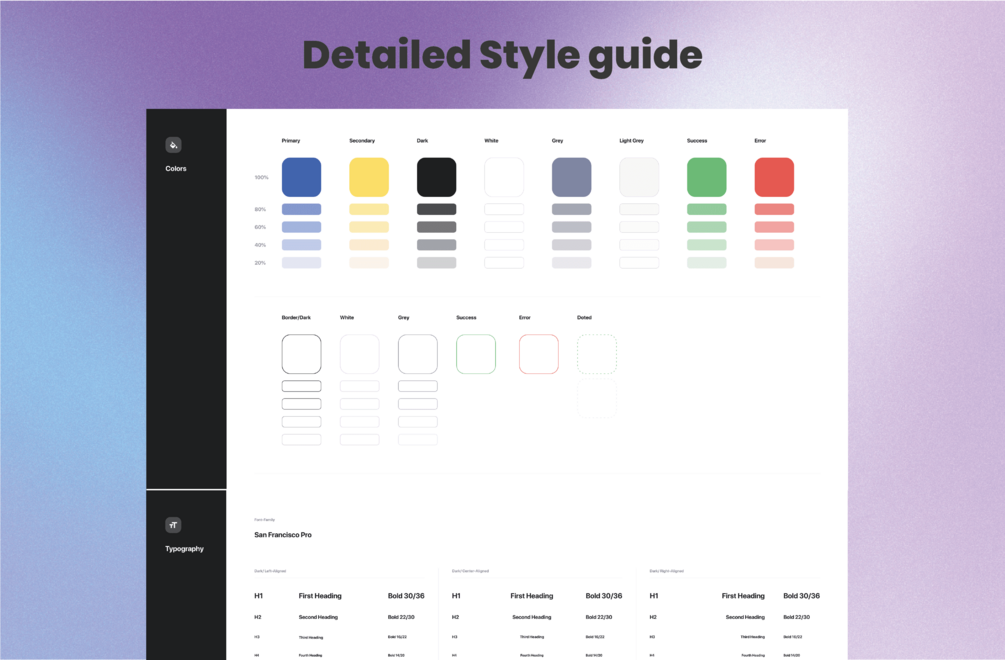The image size is (1005, 660).
Task: Choose the Dark 20% tint bar
Action: click(436, 263)
